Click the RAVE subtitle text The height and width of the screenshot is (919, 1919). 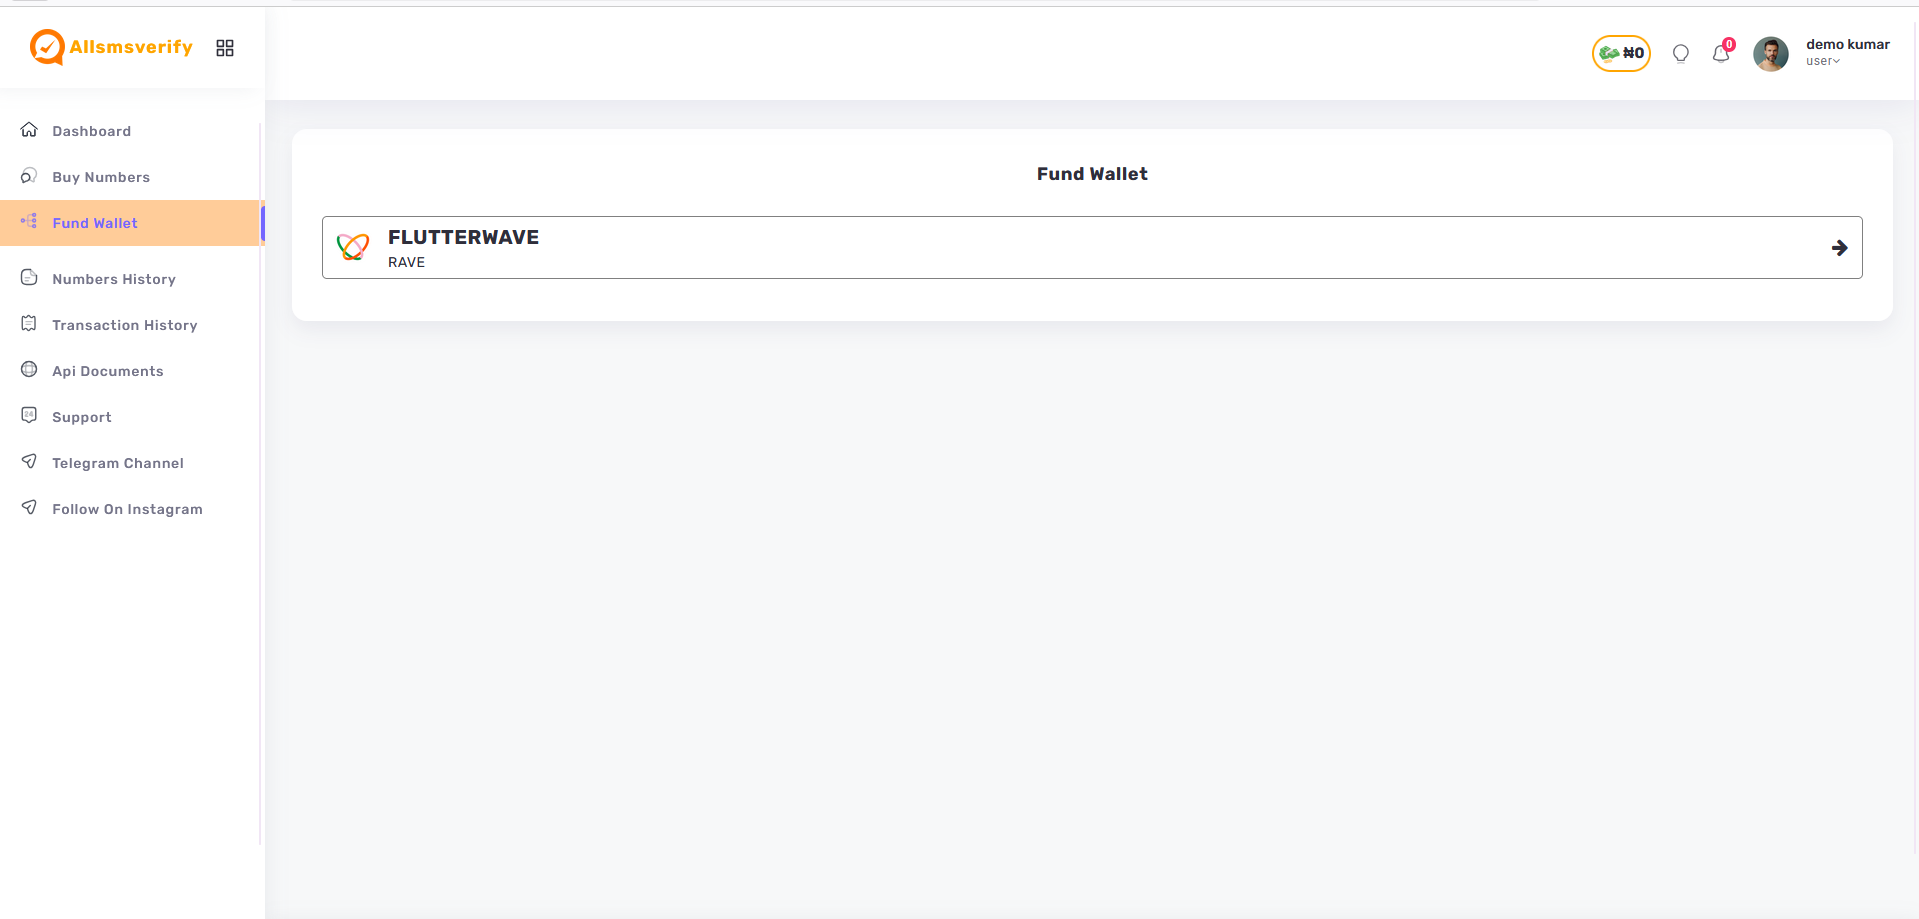[x=406, y=262]
